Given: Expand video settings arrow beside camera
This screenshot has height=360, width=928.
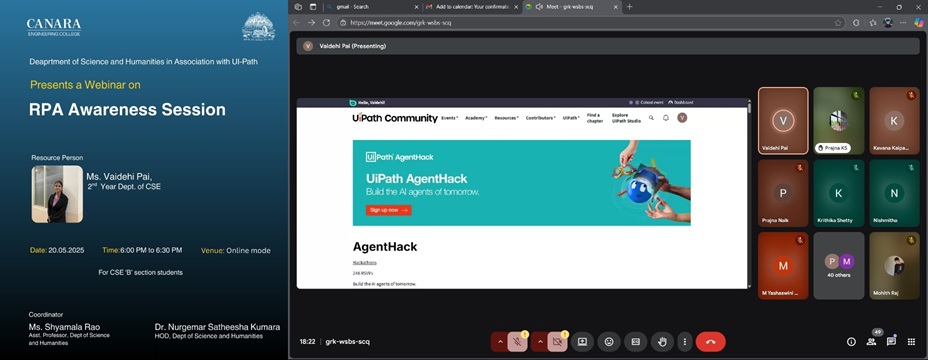Looking at the screenshot, I should click(539, 342).
